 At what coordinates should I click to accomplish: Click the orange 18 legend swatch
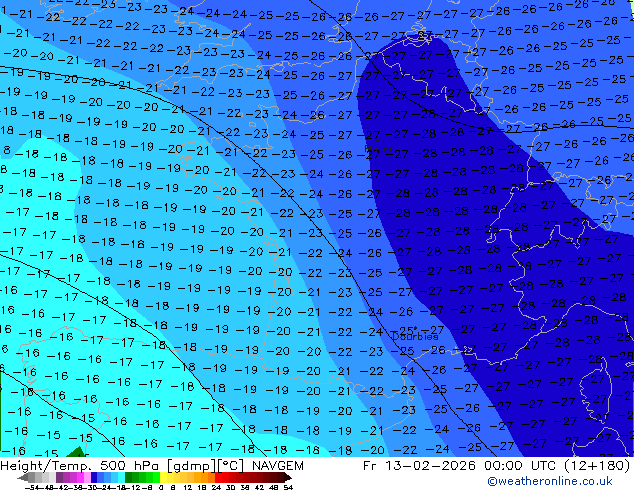[205, 477]
